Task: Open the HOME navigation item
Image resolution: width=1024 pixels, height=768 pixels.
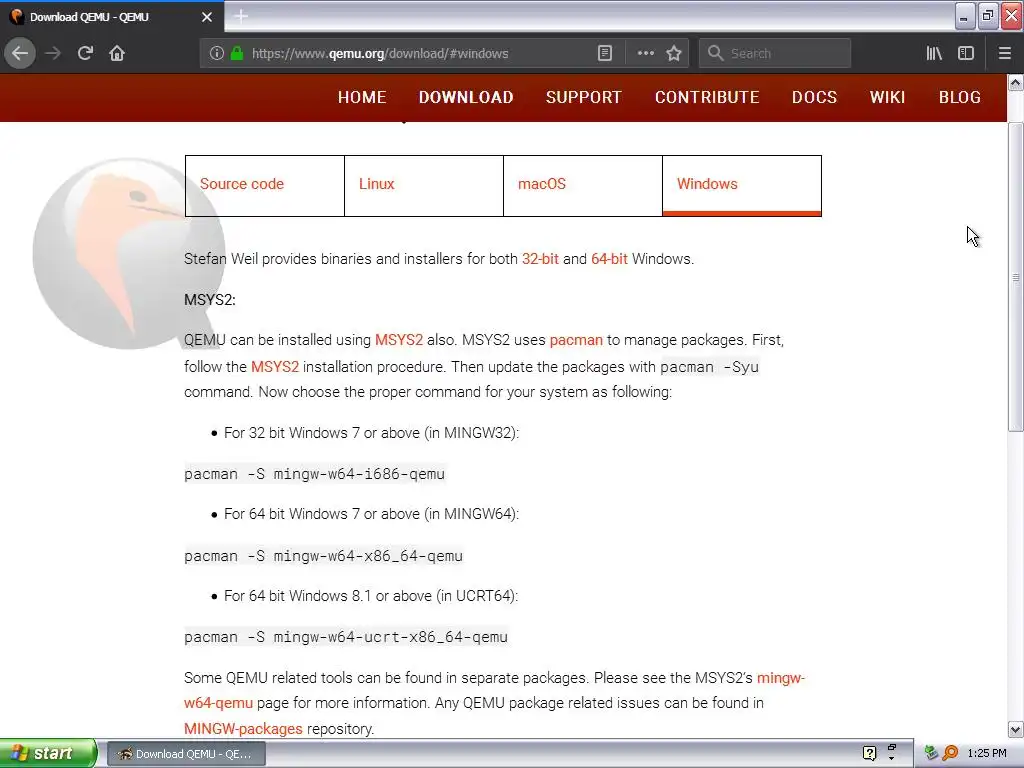Action: point(362,97)
